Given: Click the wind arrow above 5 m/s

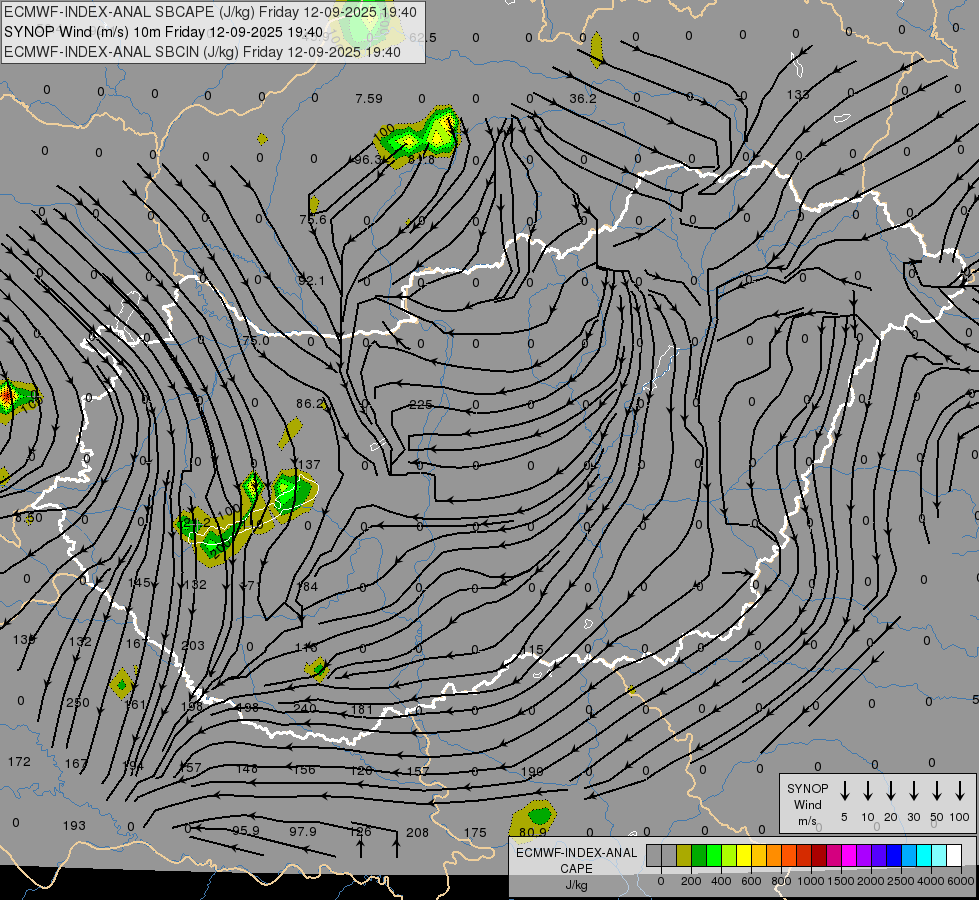Looking at the screenshot, I should coord(845,791).
